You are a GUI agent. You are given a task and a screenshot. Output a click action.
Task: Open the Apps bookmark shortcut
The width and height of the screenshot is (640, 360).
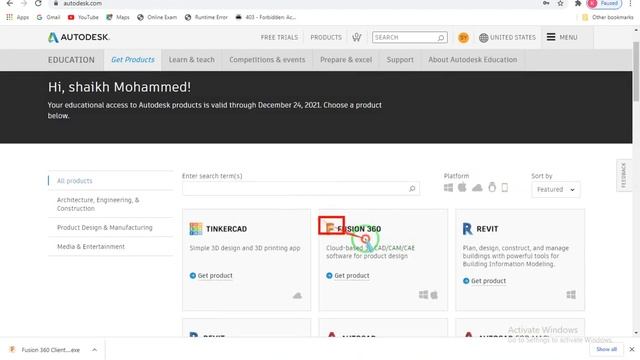[17, 17]
